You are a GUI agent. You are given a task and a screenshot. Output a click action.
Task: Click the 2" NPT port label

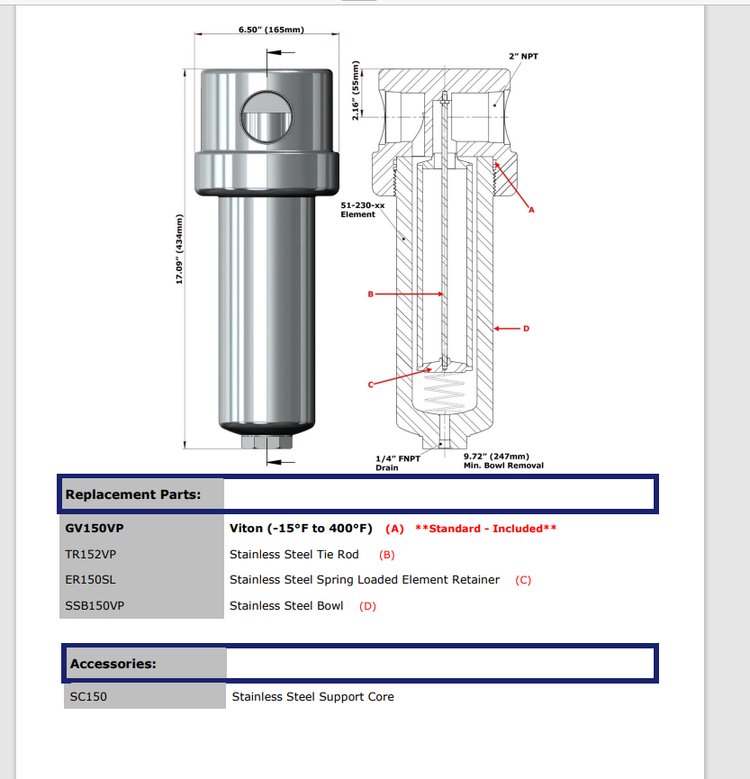coord(521,57)
